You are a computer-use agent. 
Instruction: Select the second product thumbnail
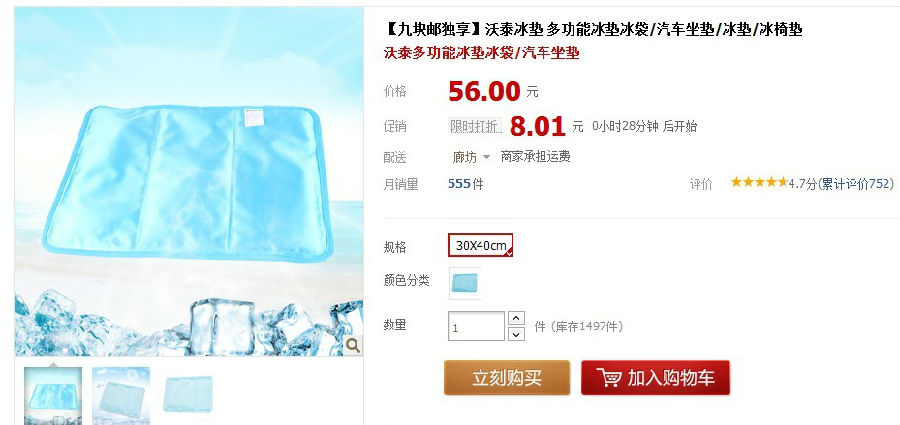click(121, 396)
